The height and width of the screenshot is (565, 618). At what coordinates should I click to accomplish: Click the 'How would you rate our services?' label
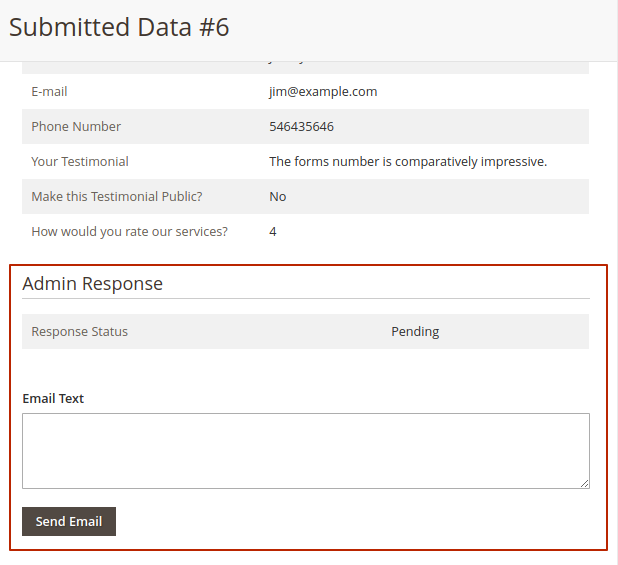point(129,231)
